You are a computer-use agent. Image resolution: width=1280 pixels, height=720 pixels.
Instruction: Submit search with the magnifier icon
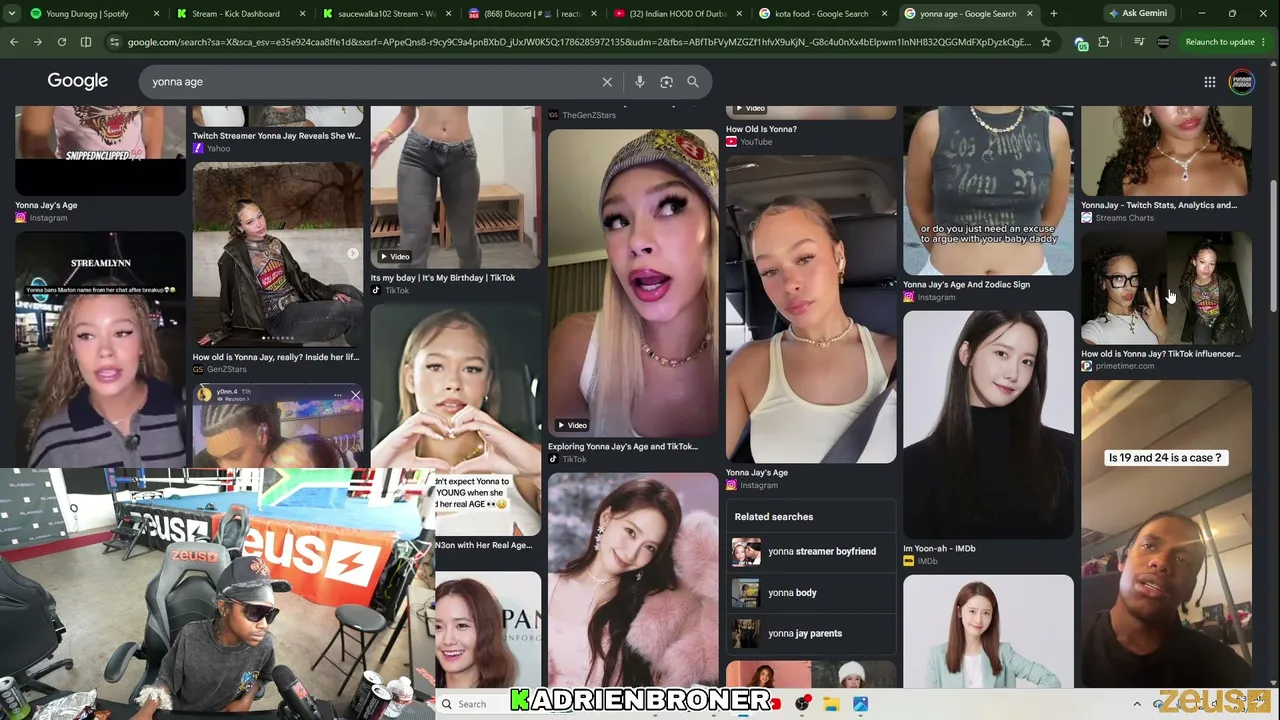[693, 82]
